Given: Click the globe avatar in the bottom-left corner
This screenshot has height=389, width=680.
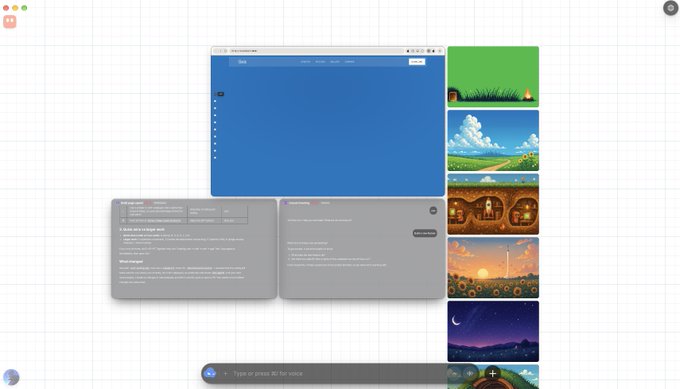Looking at the screenshot, I should [x=11, y=377].
